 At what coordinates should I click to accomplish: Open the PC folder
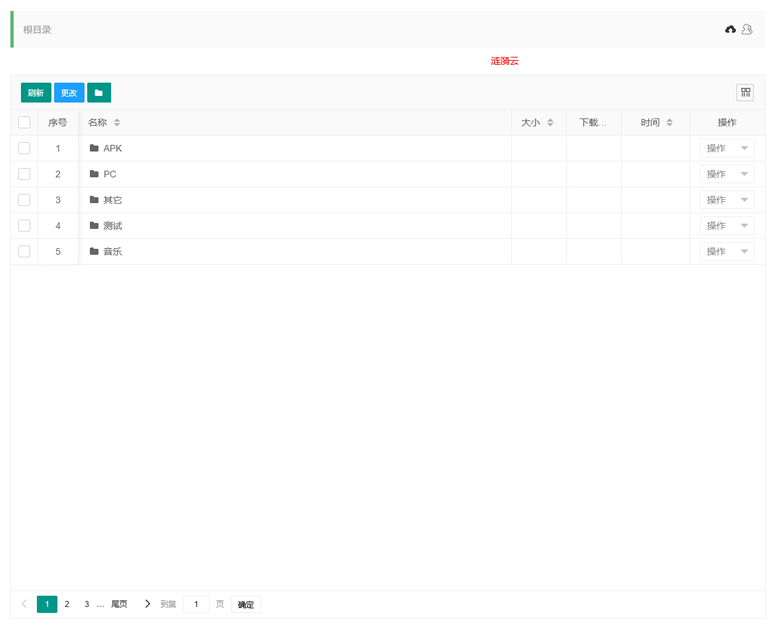pyautogui.click(x=109, y=174)
